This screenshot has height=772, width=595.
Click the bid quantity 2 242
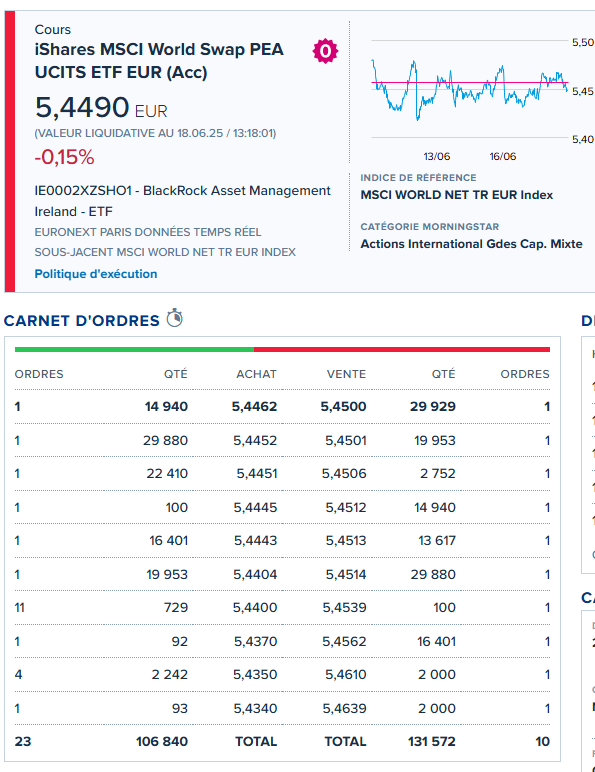(x=169, y=675)
